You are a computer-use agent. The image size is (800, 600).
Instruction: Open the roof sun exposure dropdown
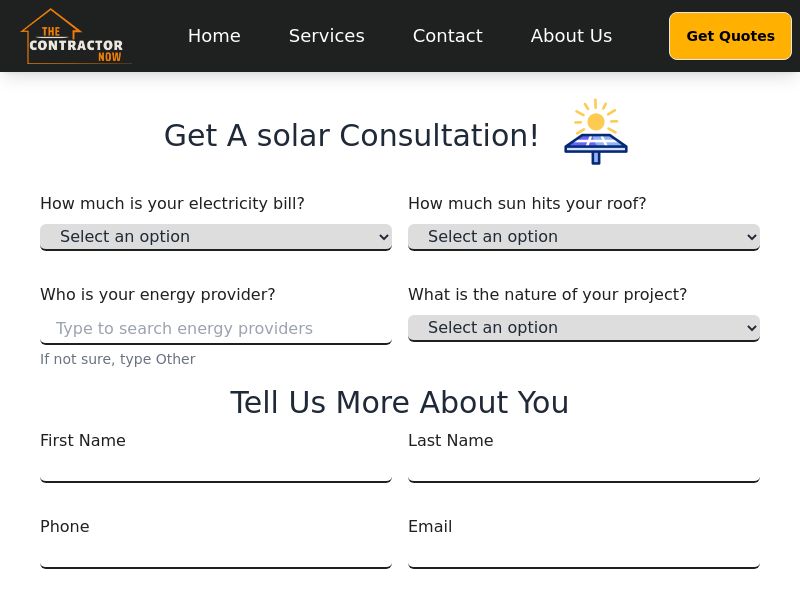tap(584, 236)
